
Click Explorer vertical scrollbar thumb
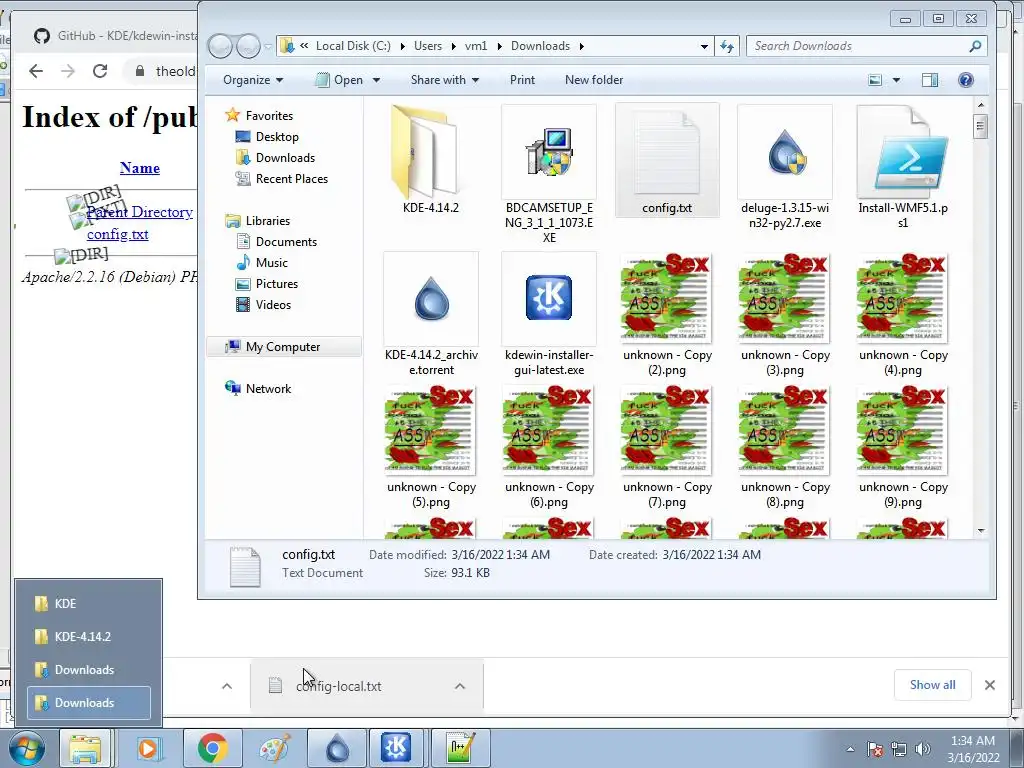980,126
